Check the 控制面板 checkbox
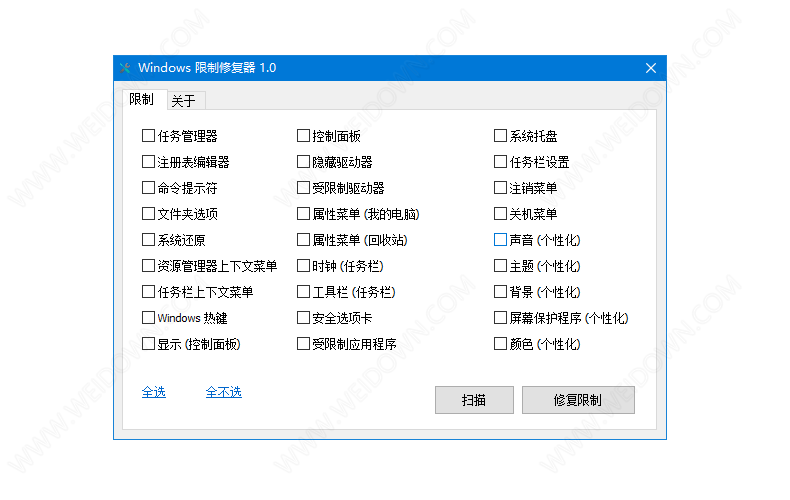 click(303, 136)
